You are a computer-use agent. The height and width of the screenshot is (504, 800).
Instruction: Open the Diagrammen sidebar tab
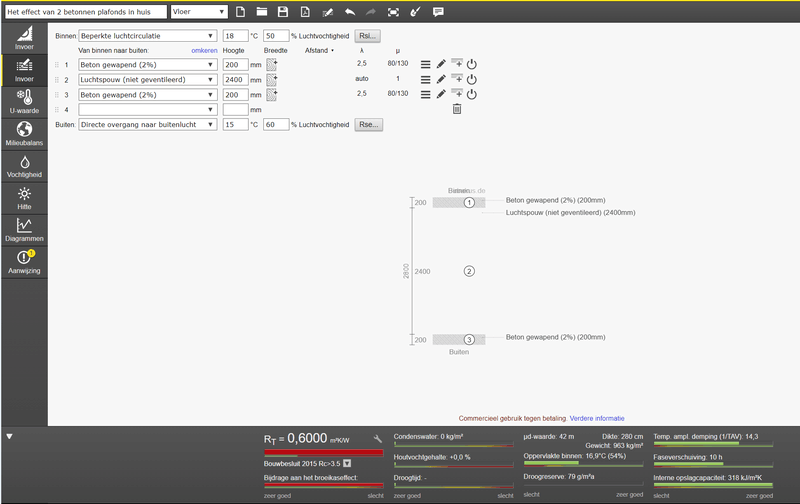[24, 230]
